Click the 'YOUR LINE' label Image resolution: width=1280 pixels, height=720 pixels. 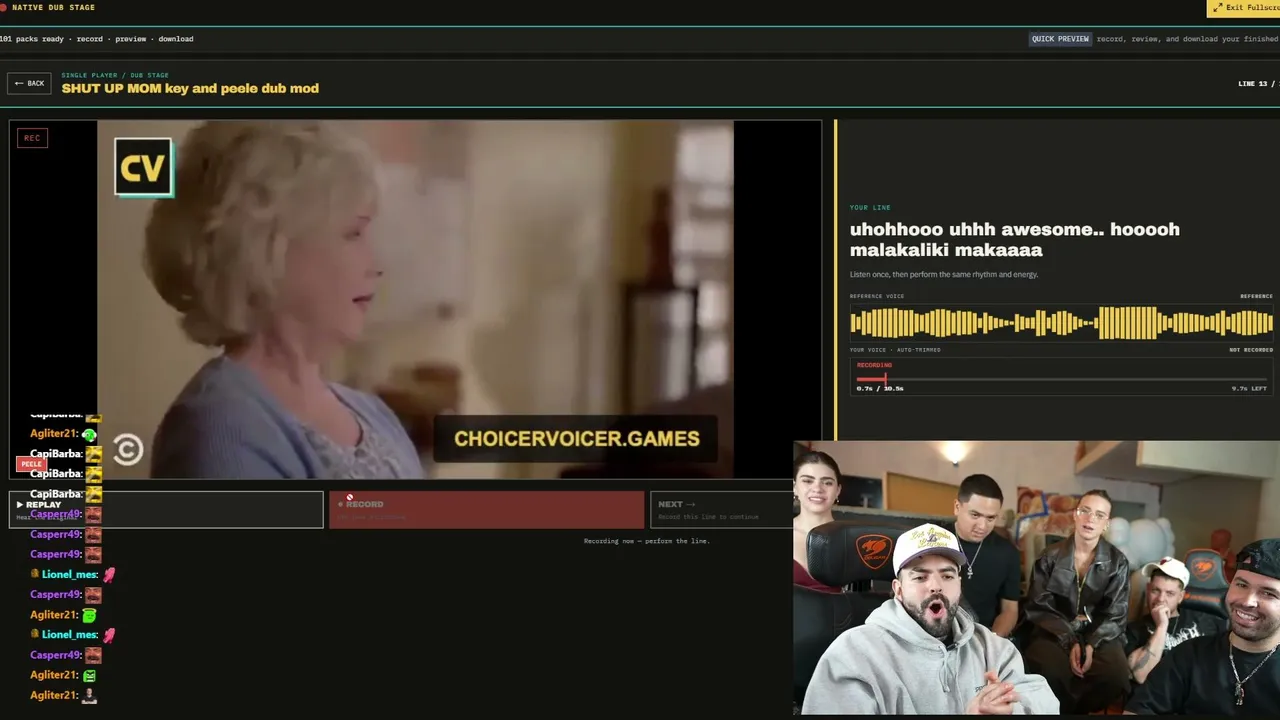coord(870,208)
